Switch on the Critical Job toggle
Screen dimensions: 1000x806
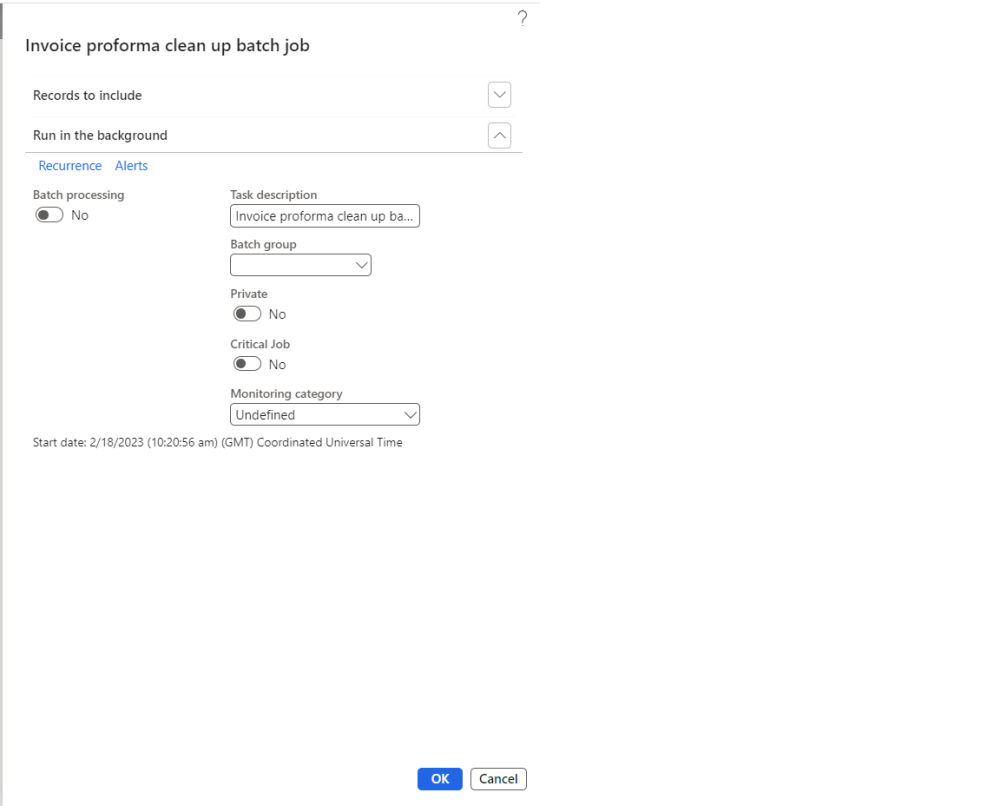(x=246, y=364)
